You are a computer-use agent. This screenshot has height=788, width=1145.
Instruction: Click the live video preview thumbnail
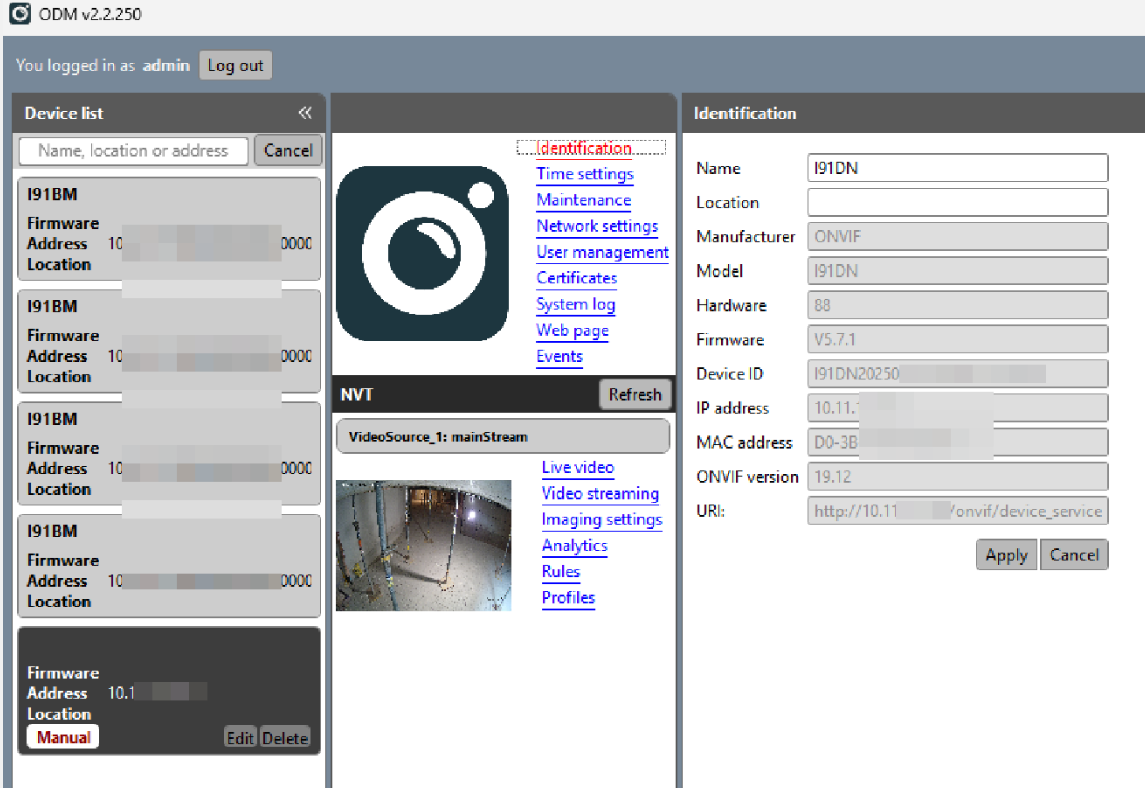click(x=423, y=545)
